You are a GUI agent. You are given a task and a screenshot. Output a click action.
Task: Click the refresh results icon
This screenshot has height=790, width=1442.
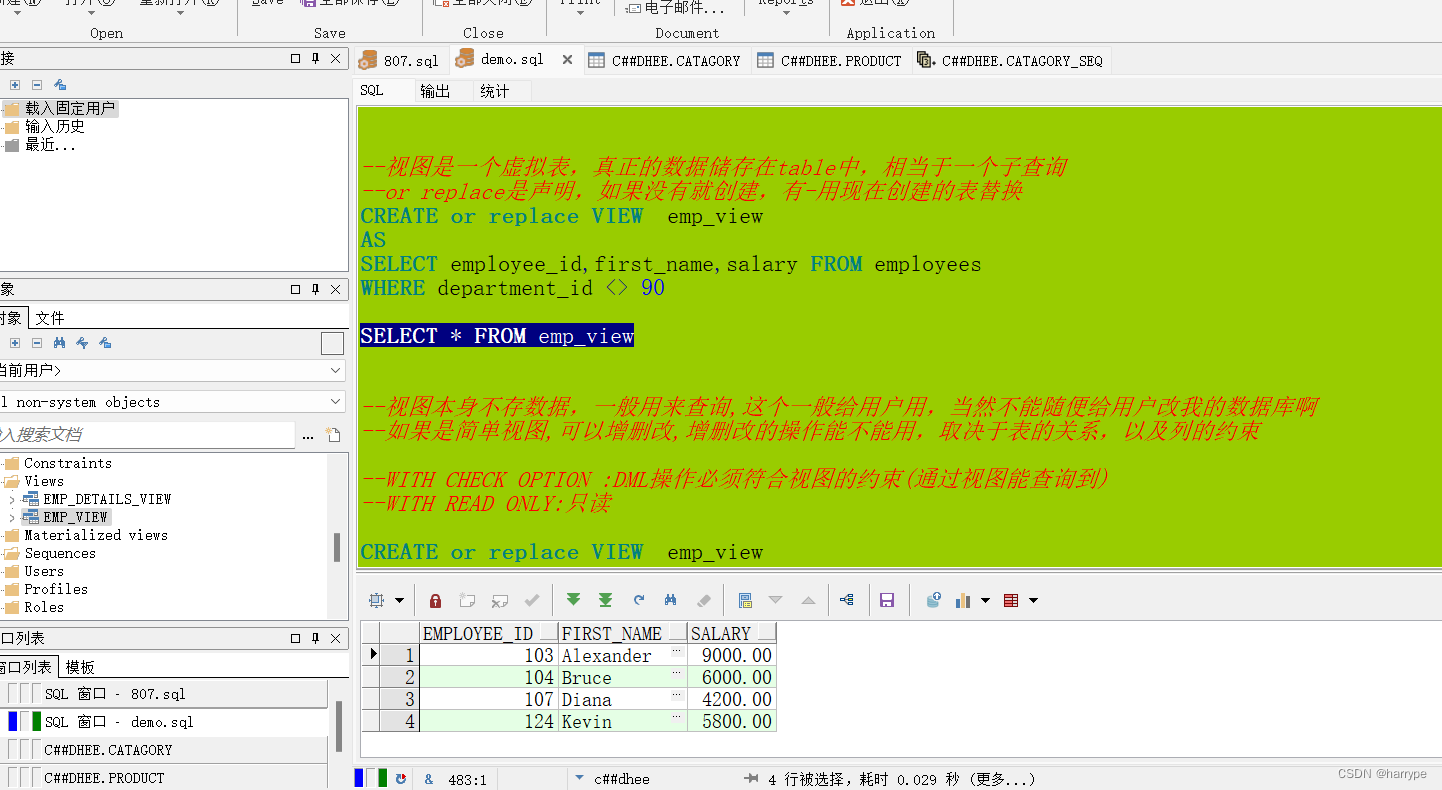pyautogui.click(x=638, y=600)
